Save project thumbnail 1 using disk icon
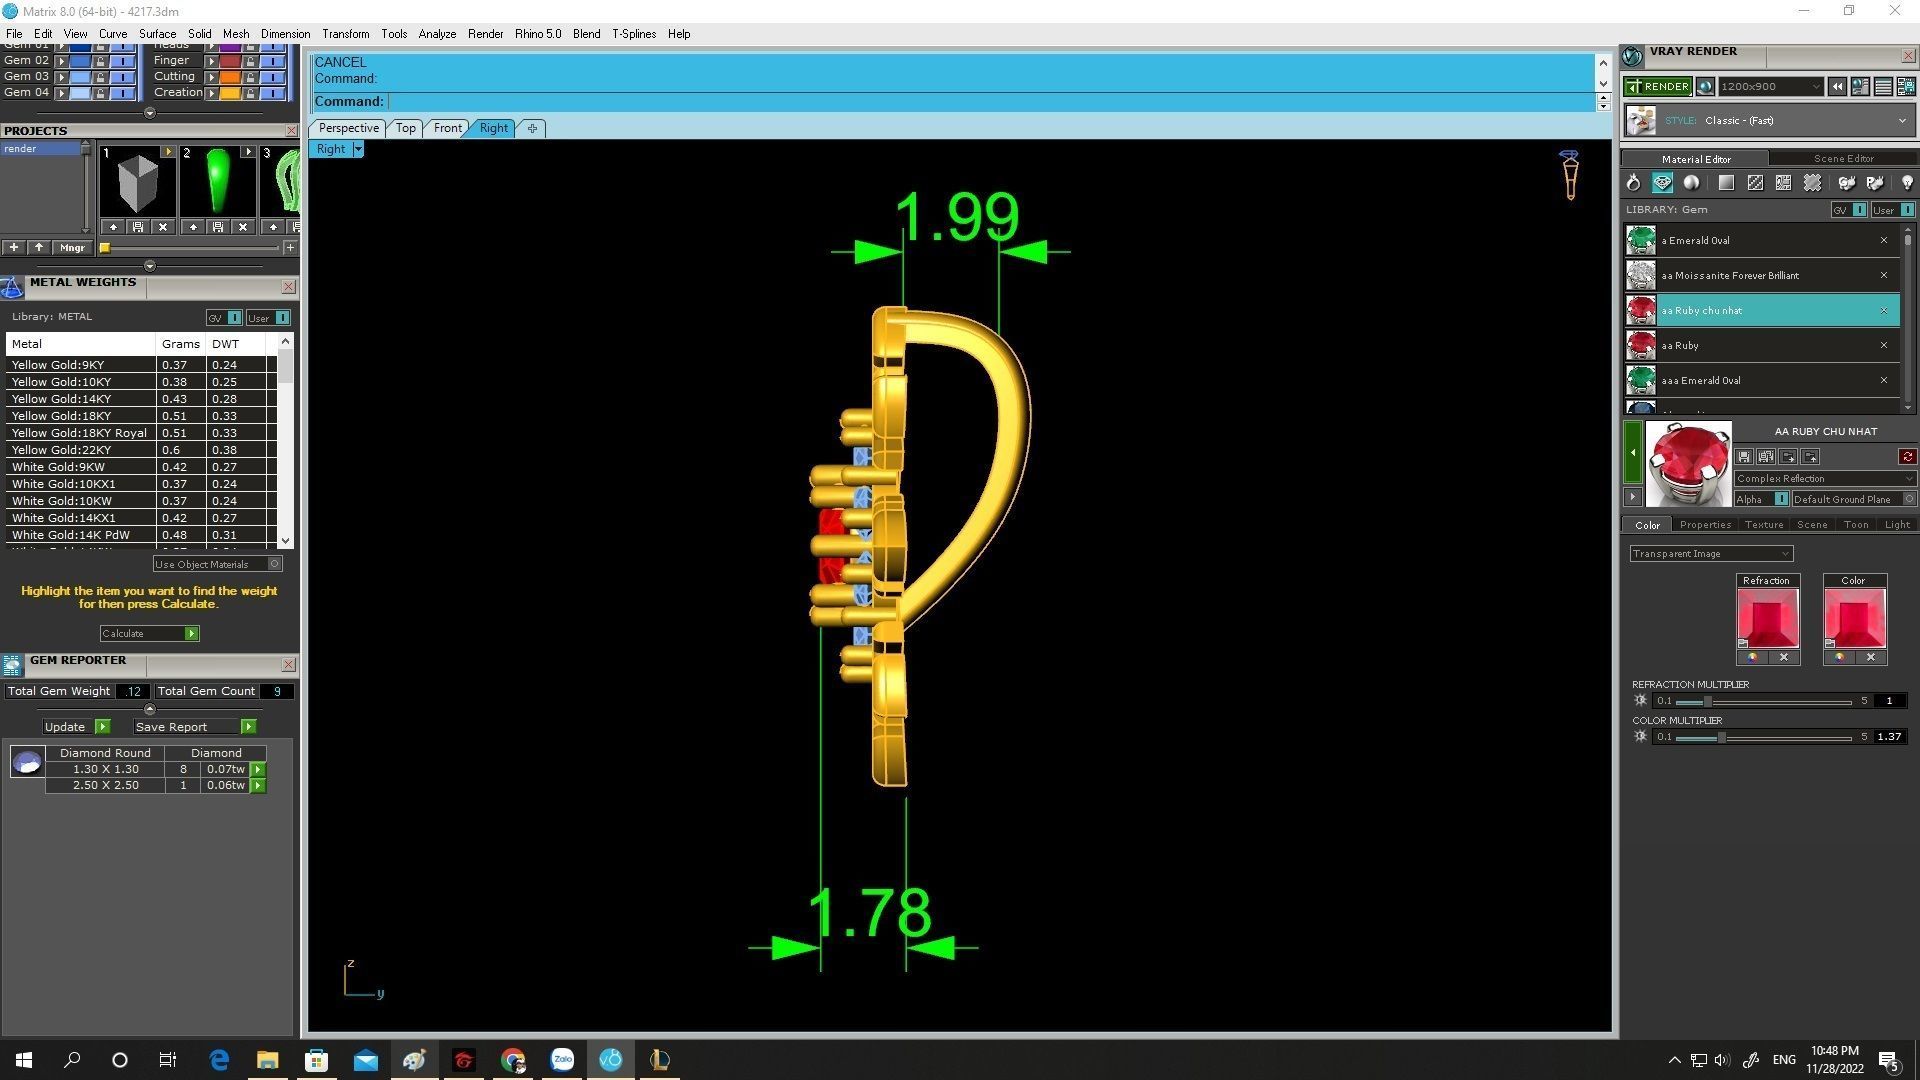This screenshot has width=1920, height=1080. click(138, 227)
